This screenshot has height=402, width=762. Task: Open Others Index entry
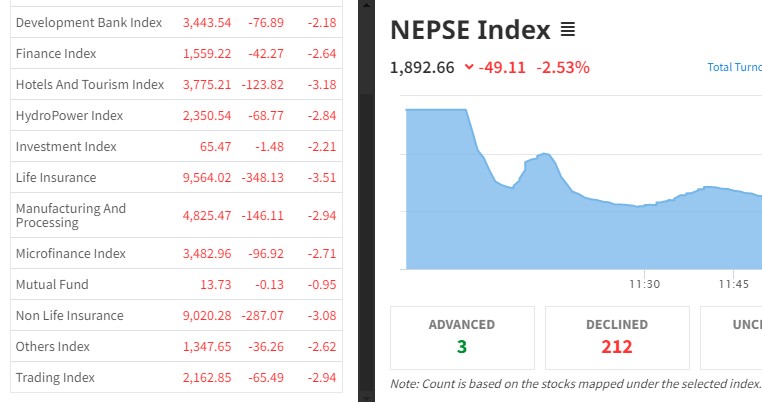point(53,346)
